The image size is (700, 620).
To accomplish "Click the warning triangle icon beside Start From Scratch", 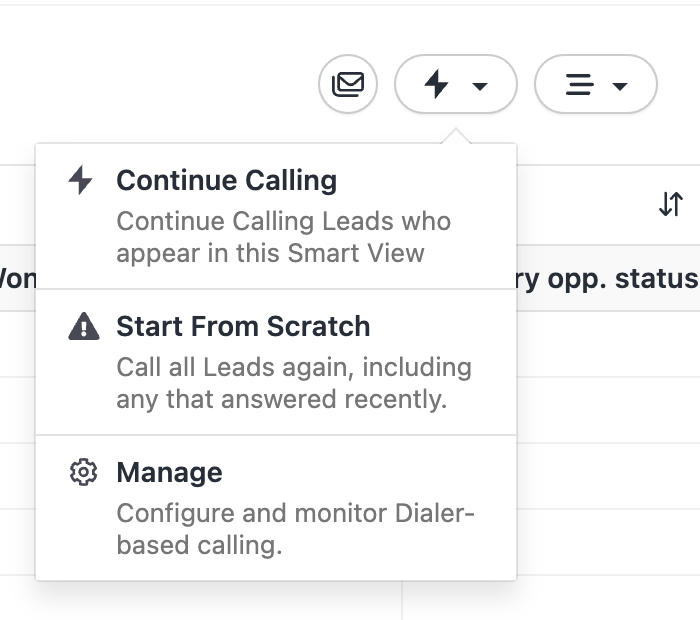I will (83, 327).
